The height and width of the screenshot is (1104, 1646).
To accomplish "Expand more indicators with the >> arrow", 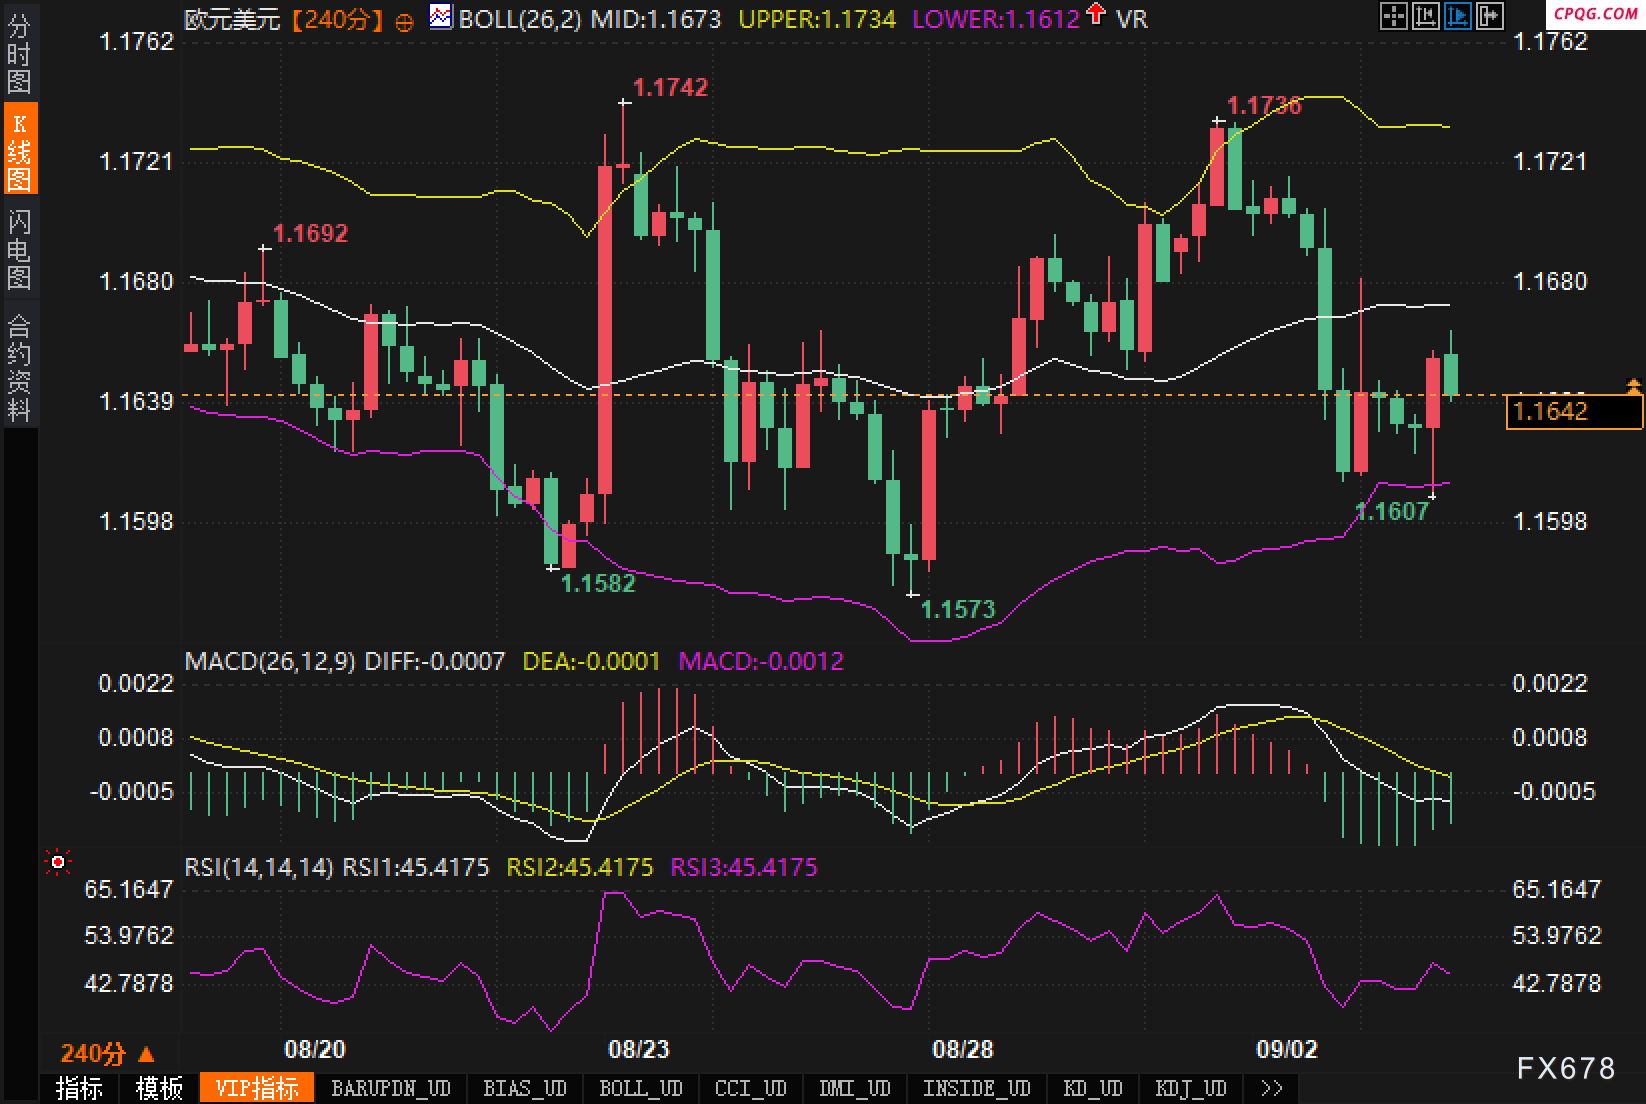I will pos(1272,1088).
